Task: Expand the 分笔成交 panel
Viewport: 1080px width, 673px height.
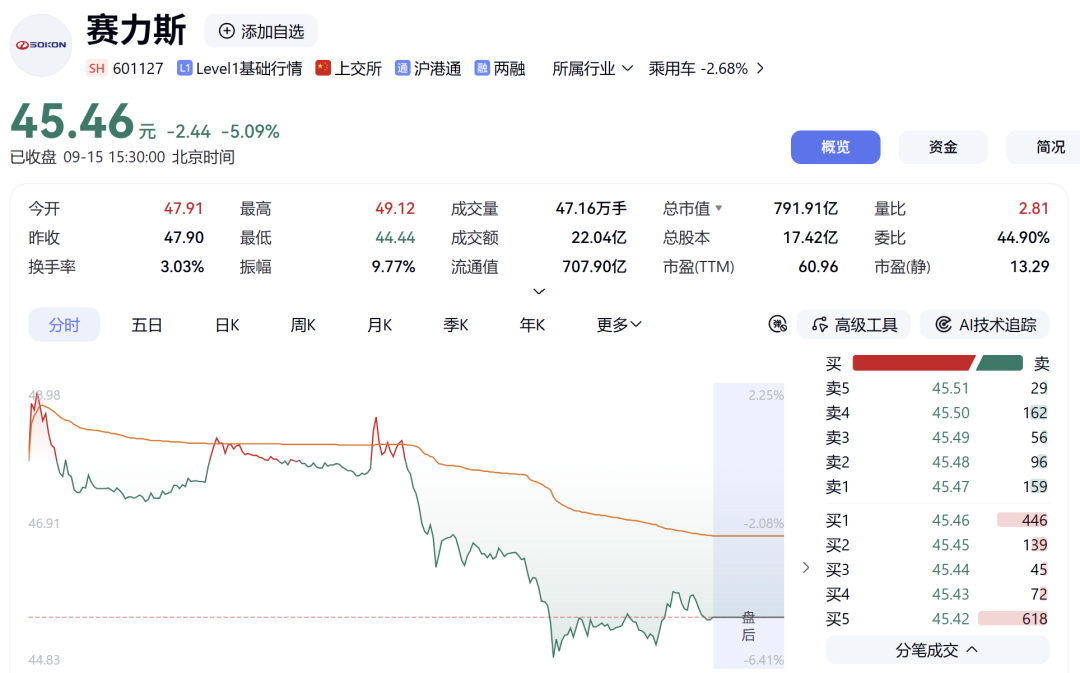Action: [937, 650]
